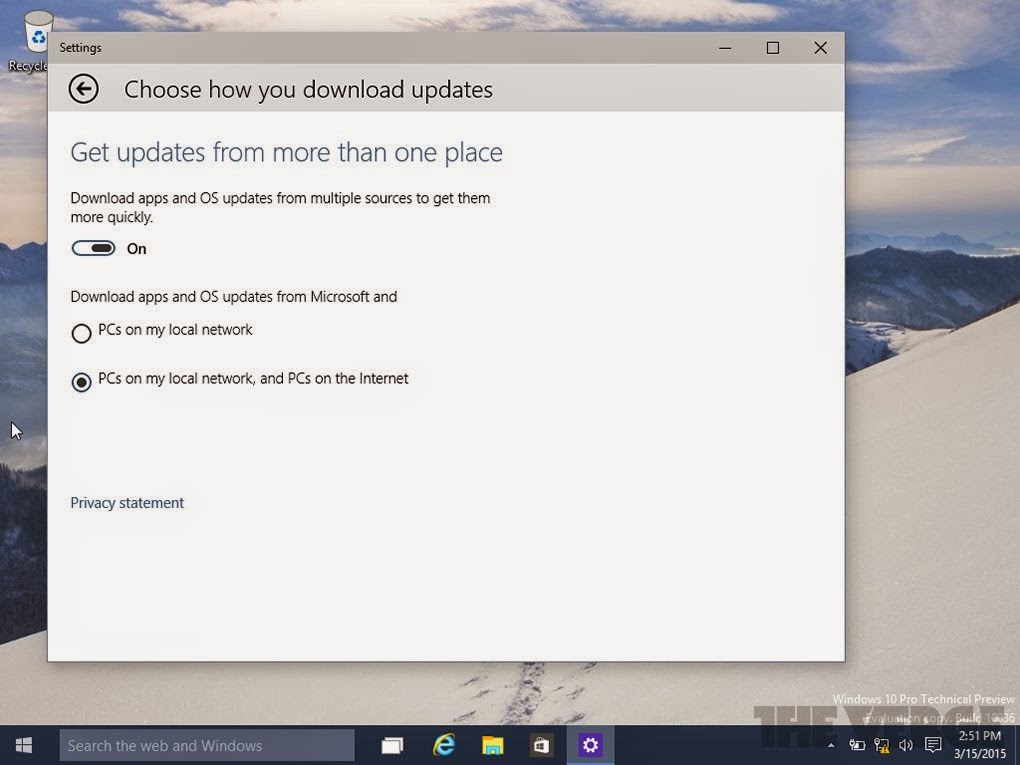Click the battery power tray icon

(857, 745)
